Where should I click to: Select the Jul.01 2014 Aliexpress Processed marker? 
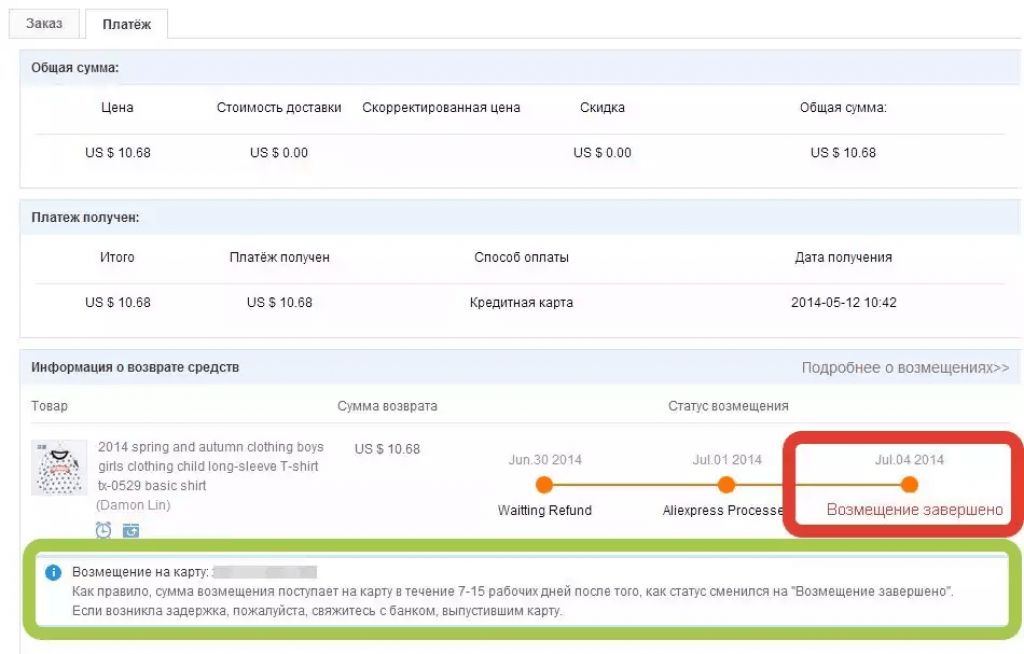click(726, 485)
